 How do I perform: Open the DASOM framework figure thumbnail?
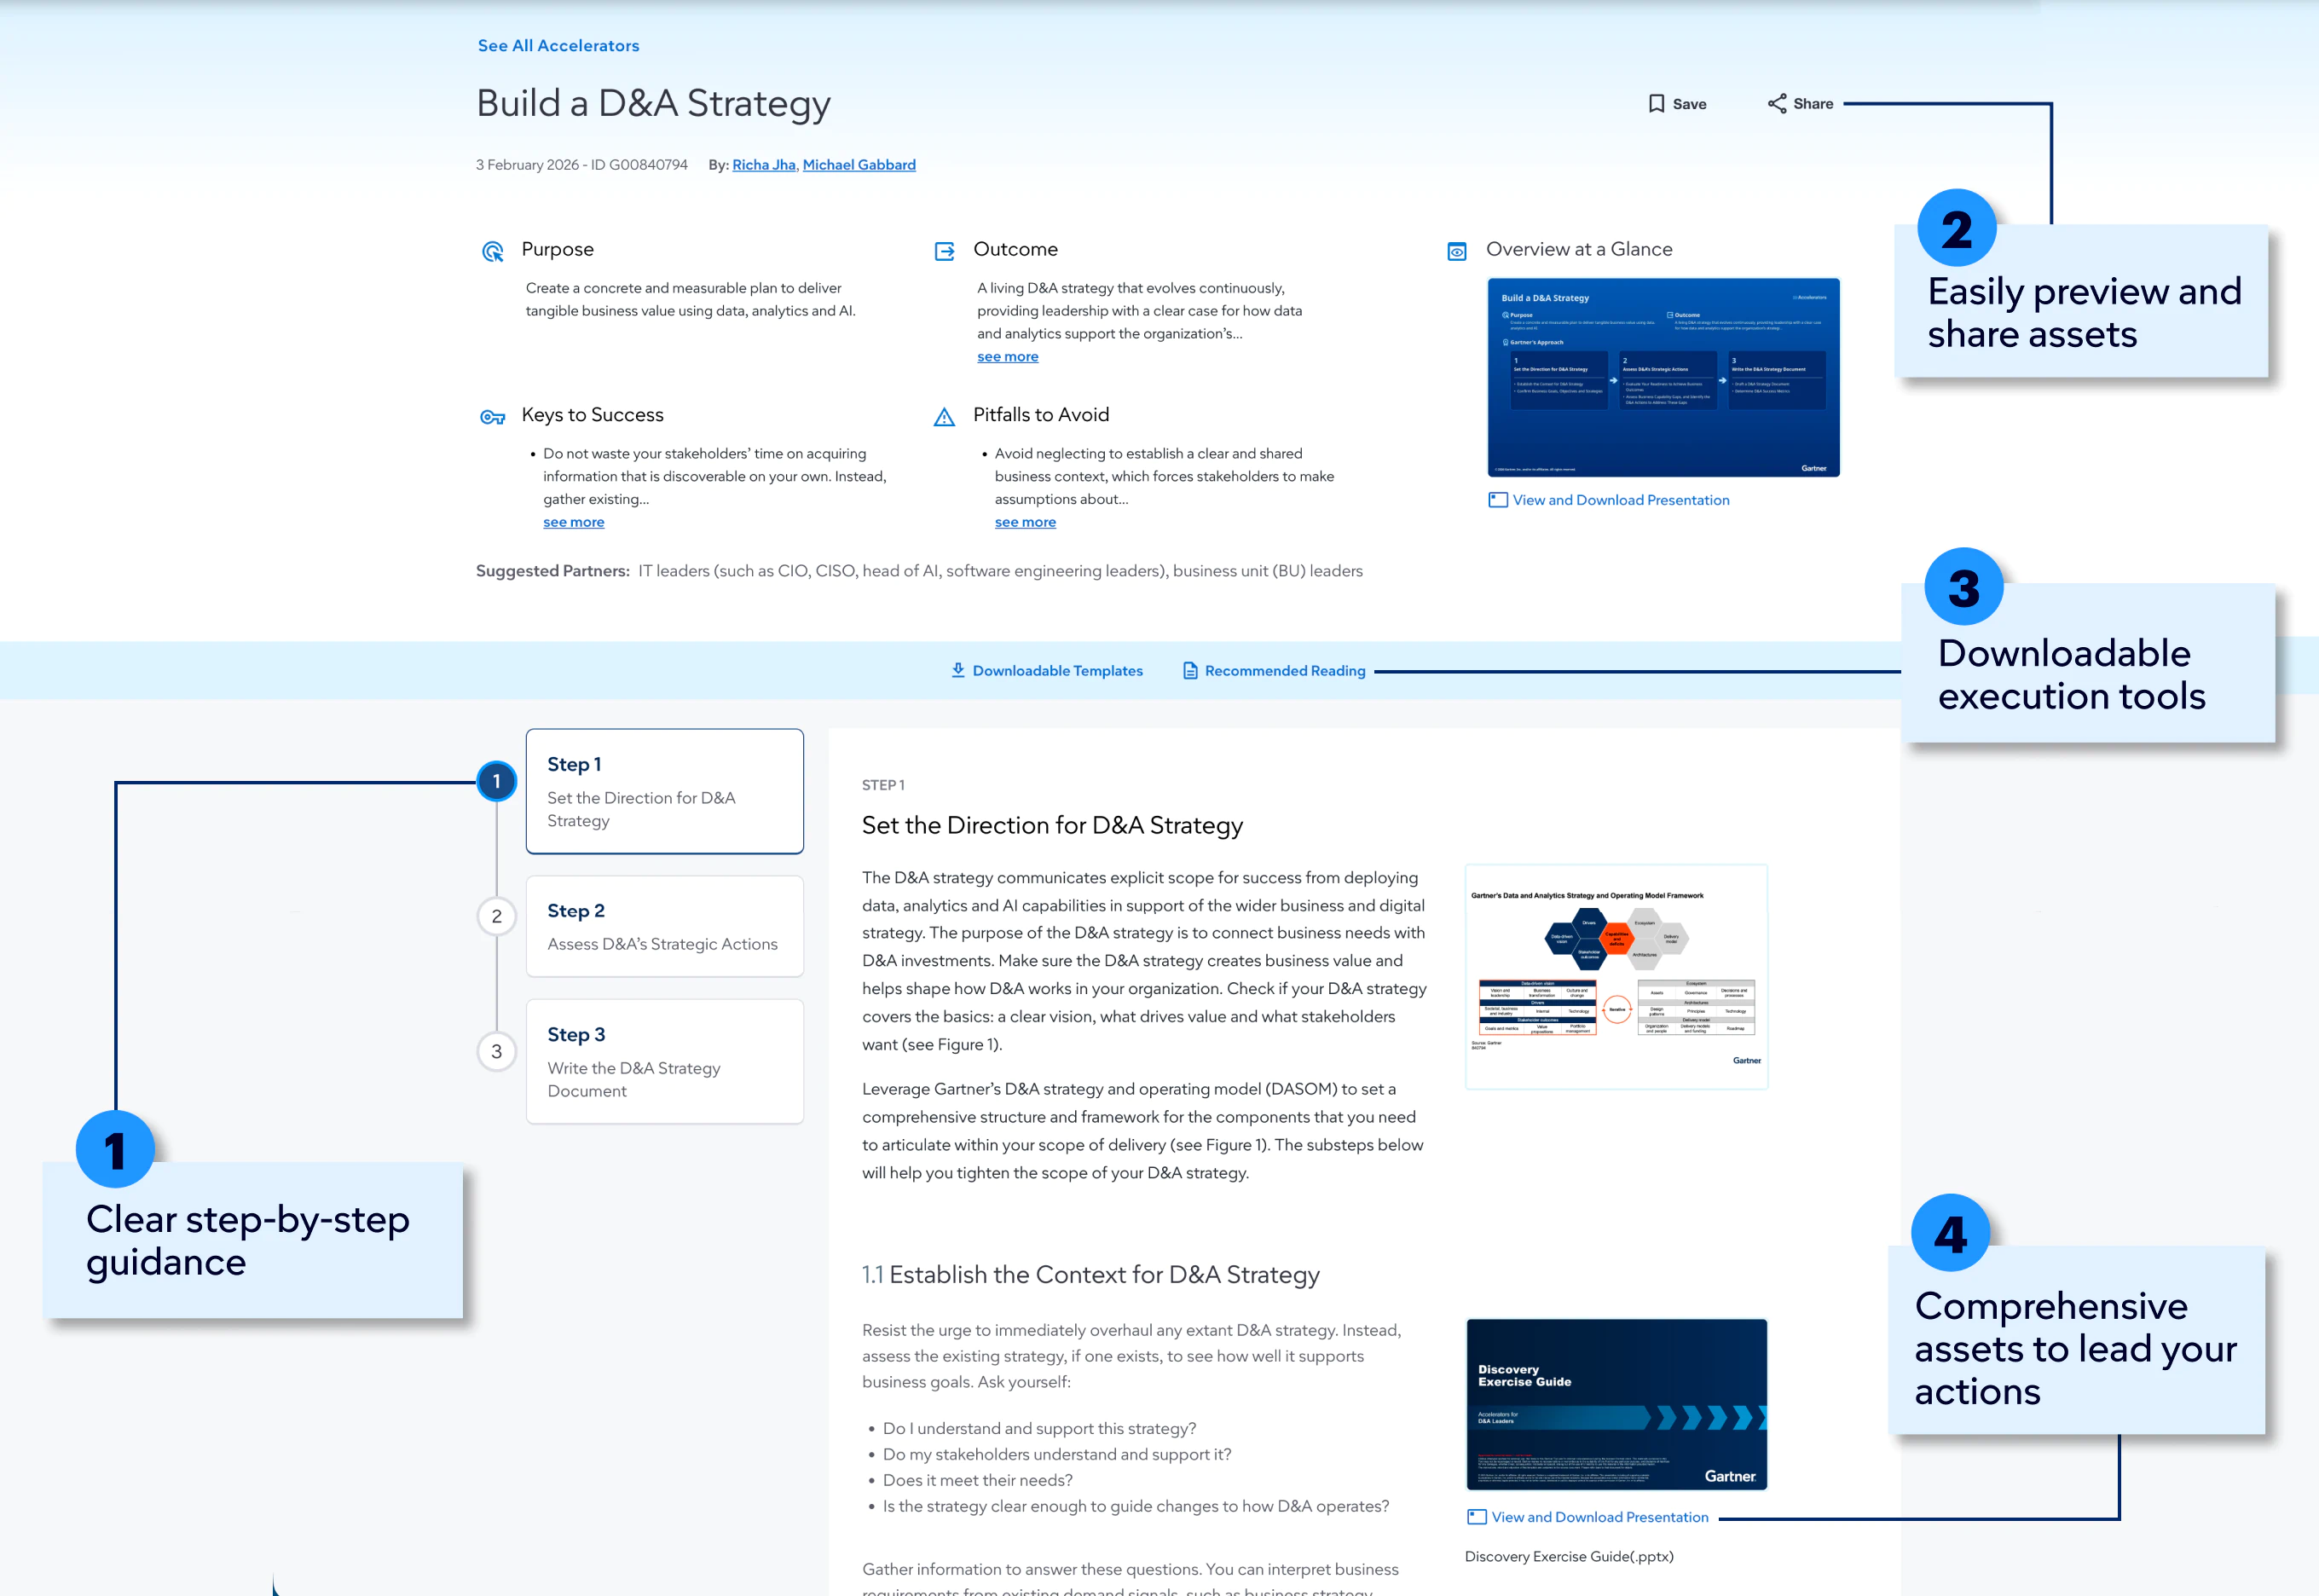(x=1616, y=977)
